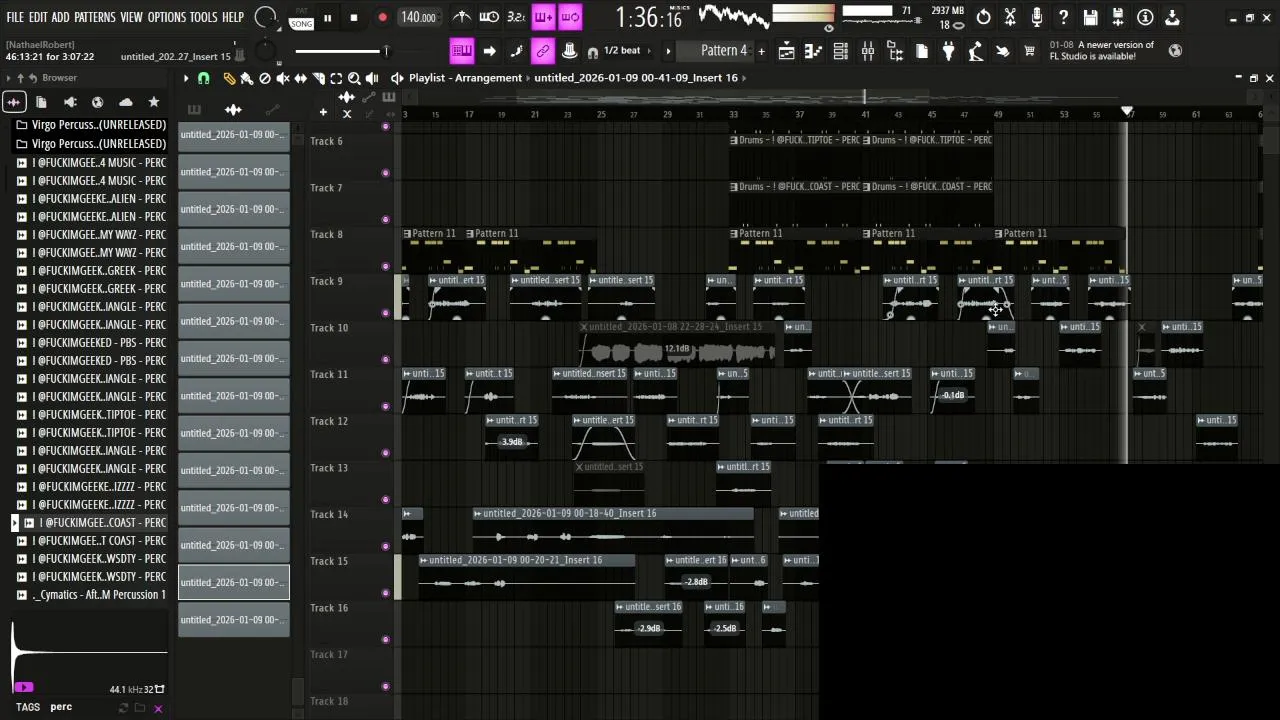
Task: Open the playlist options arrow menu
Action: [x=185, y=78]
